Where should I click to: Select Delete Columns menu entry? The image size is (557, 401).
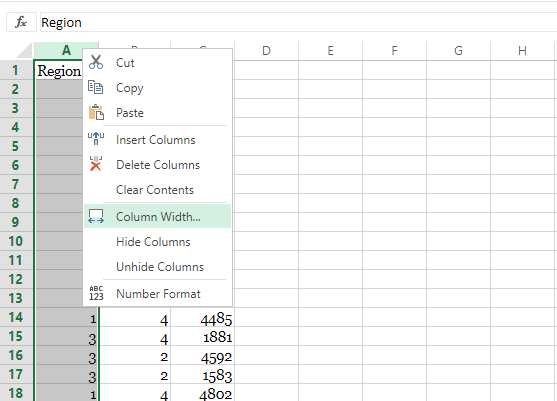tap(158, 165)
